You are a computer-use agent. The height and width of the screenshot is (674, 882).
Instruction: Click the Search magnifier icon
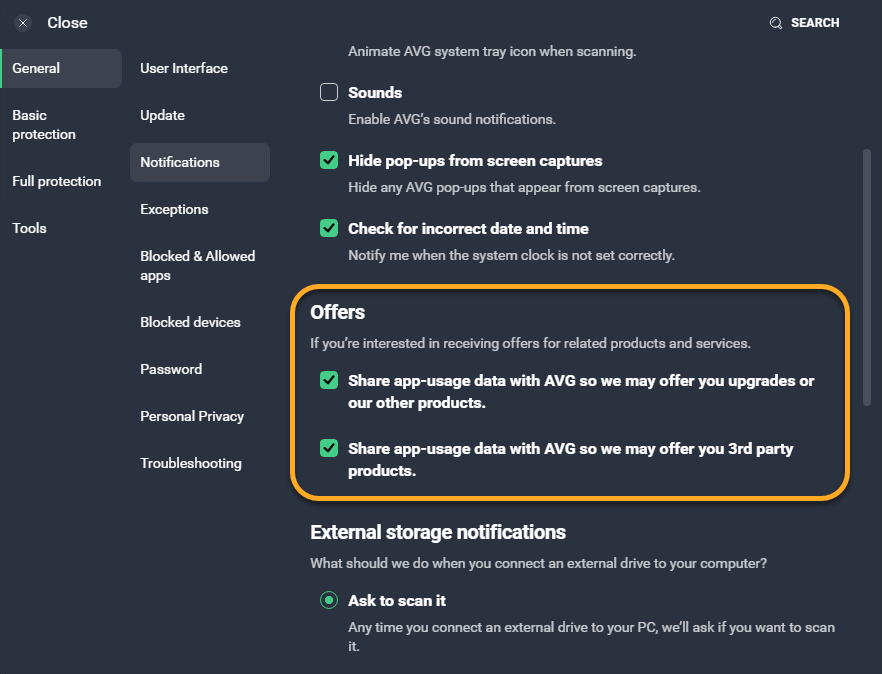[x=775, y=23]
